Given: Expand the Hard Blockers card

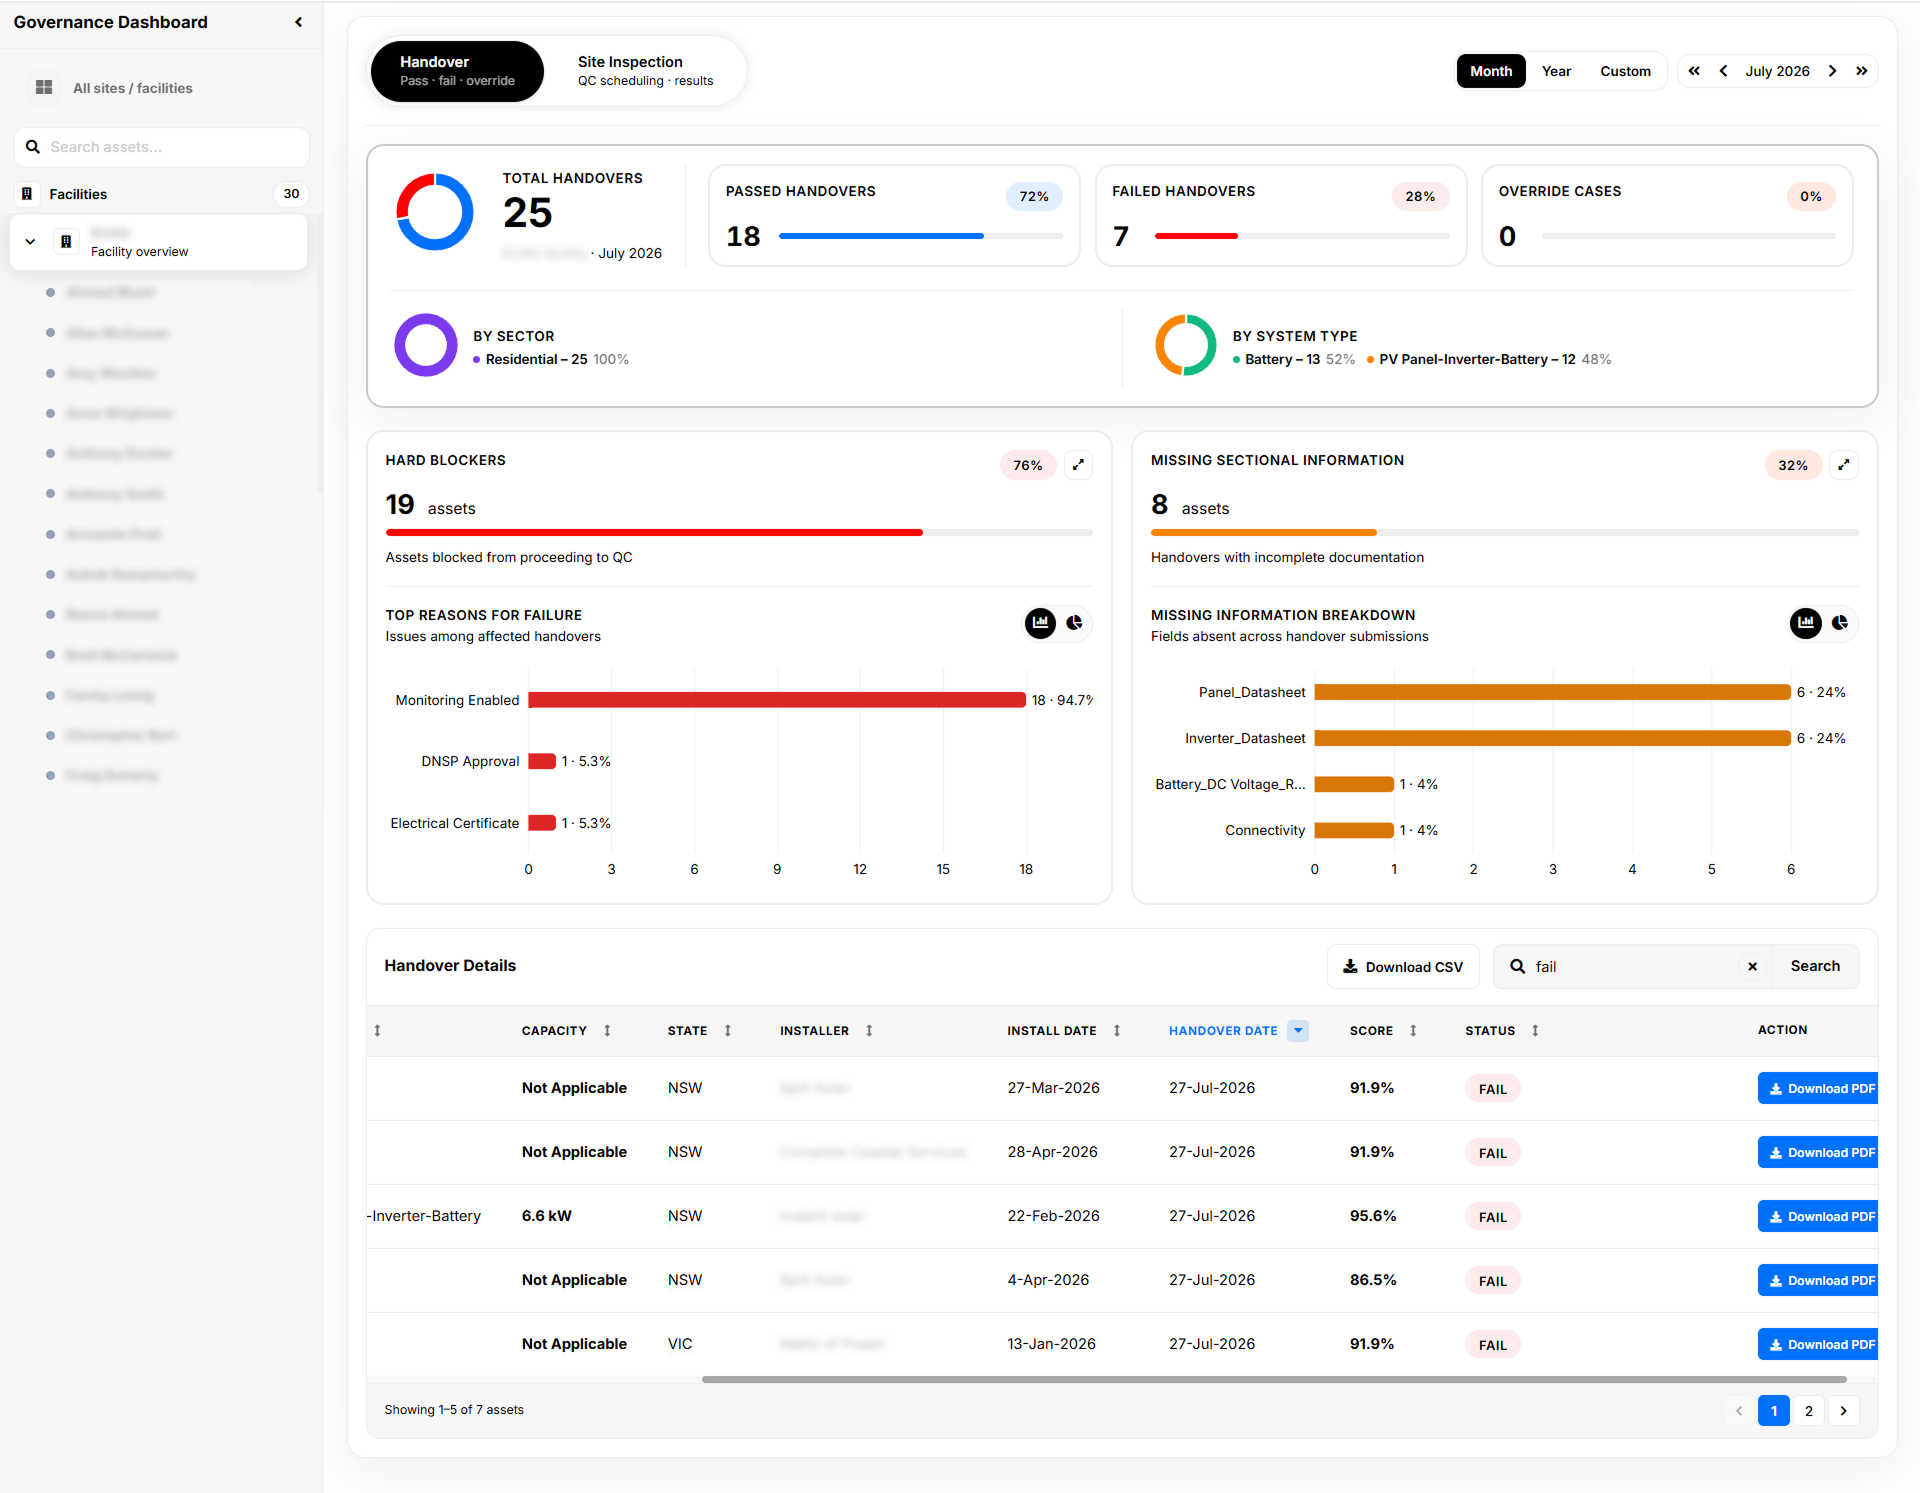Looking at the screenshot, I should point(1078,465).
